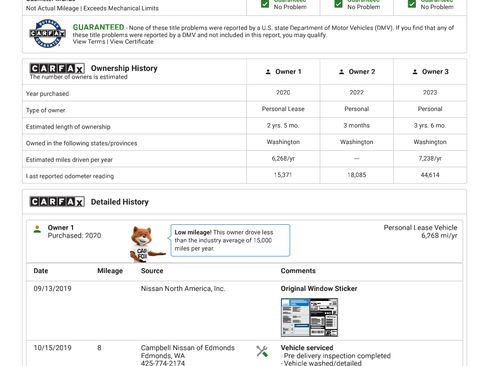Click the 3 yrs. 6 mo. ownership cell
The width and height of the screenshot is (488, 366).
point(430,126)
